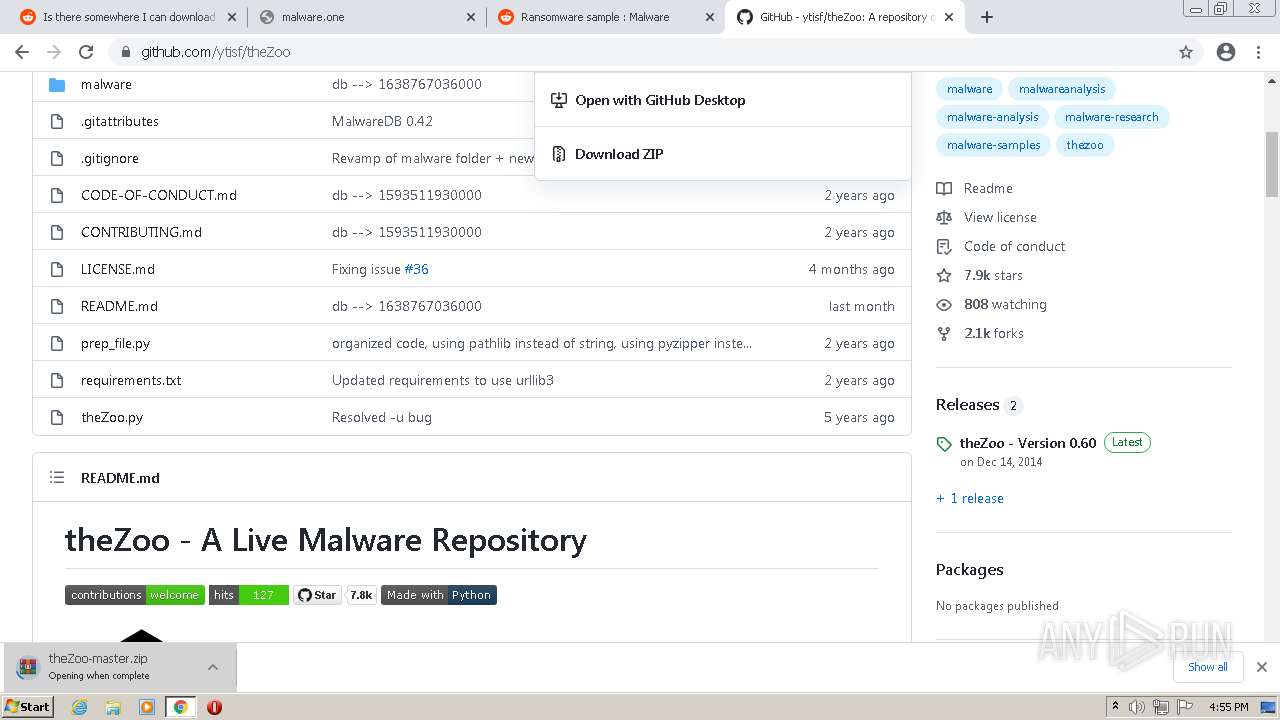Click the contributions welcome badge
1280x720 pixels.
point(135,595)
